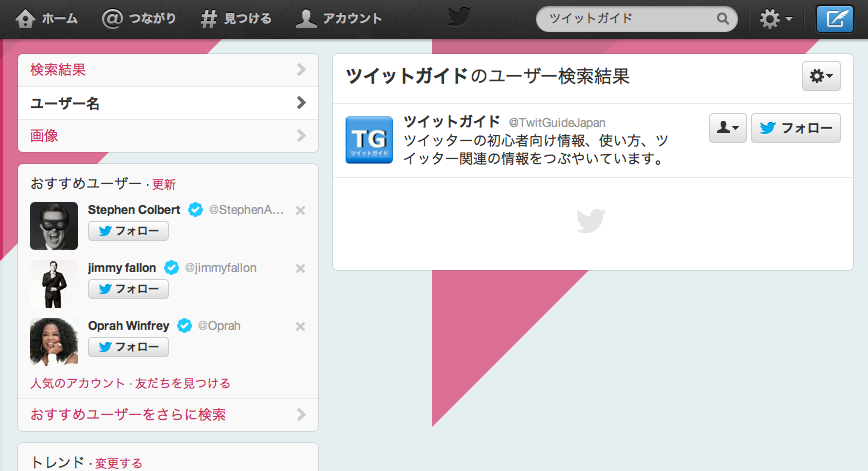The height and width of the screenshot is (471, 868).
Task: Open the settings gear menu in top bar
Action: (776, 19)
